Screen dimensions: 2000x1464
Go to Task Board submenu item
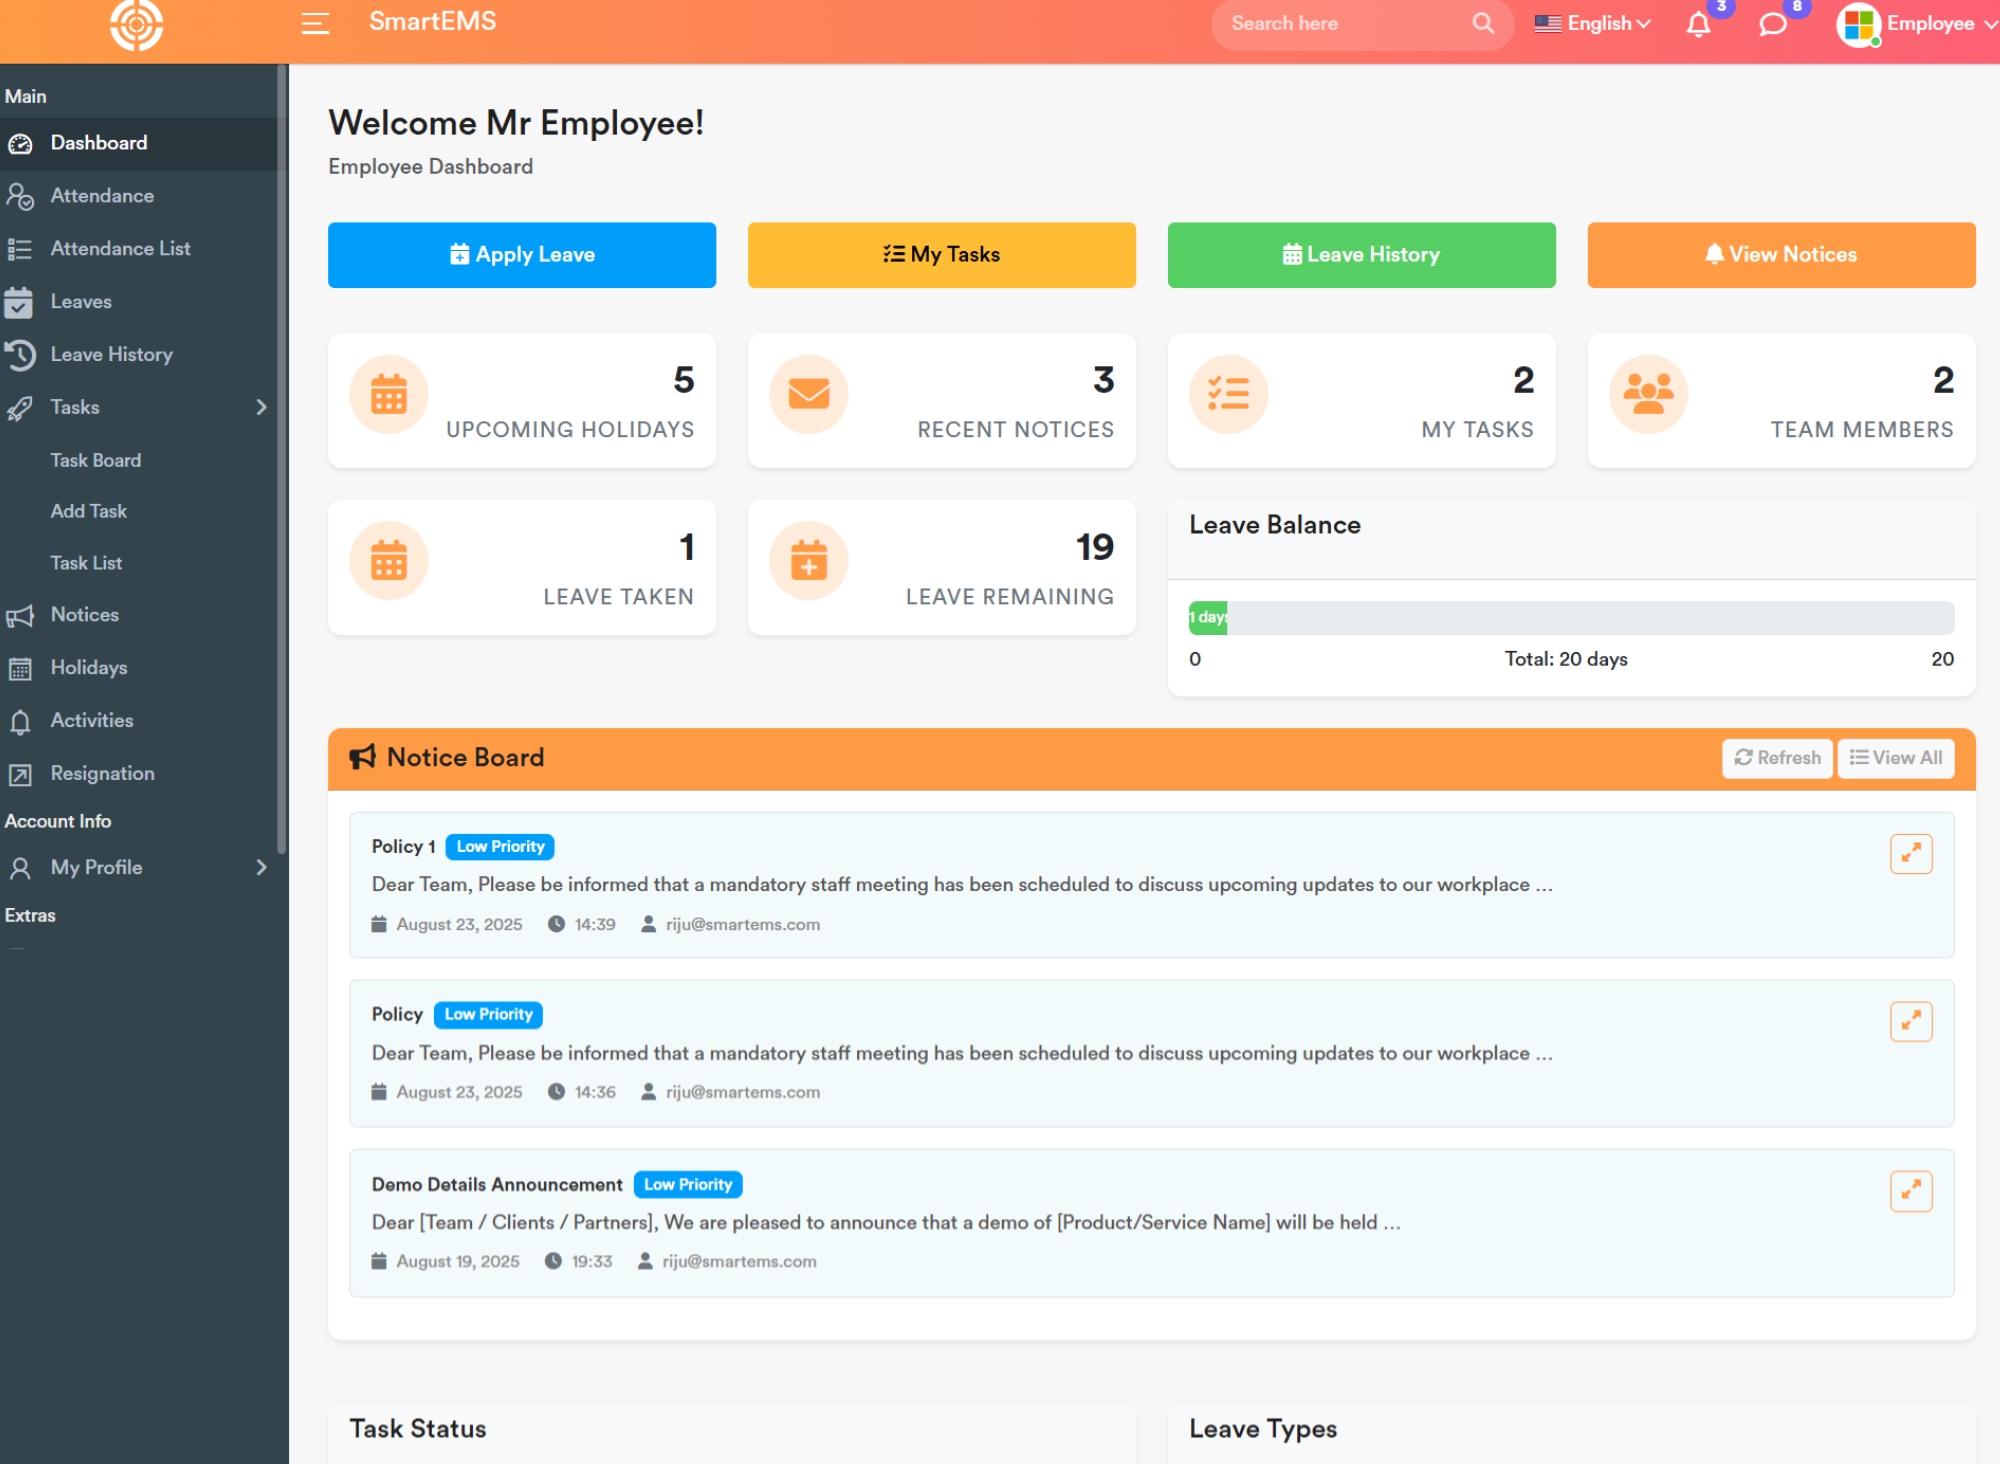[x=96, y=460]
